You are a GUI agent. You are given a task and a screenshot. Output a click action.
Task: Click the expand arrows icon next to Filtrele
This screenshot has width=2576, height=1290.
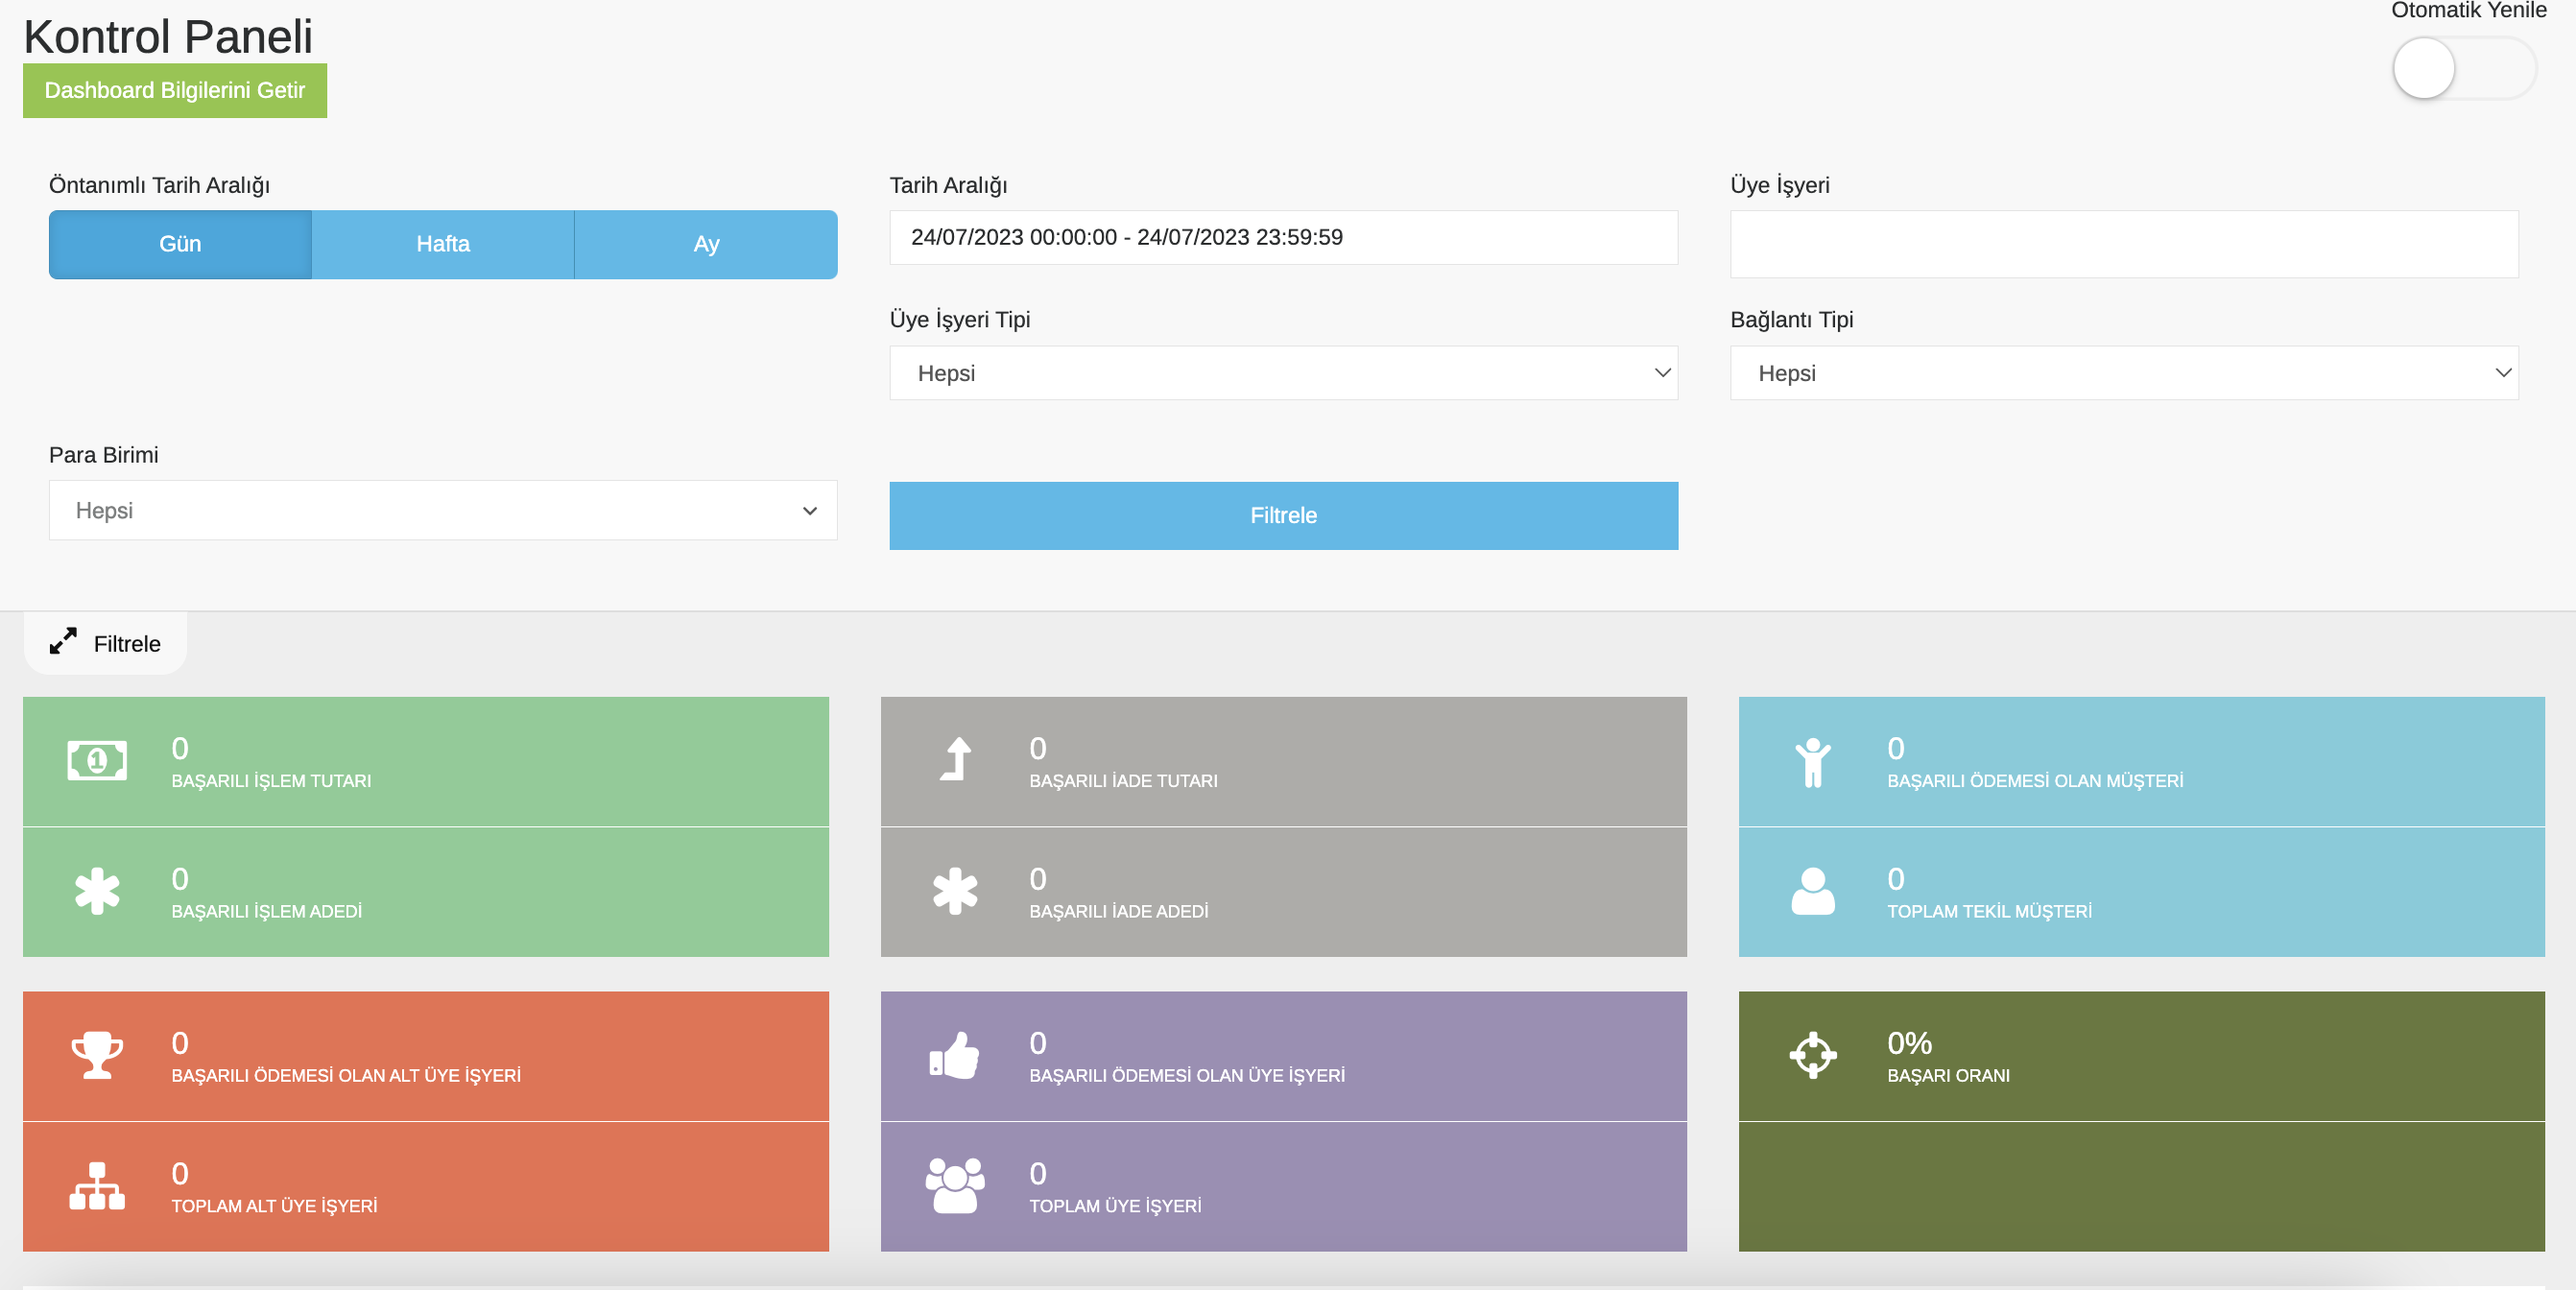click(x=64, y=641)
